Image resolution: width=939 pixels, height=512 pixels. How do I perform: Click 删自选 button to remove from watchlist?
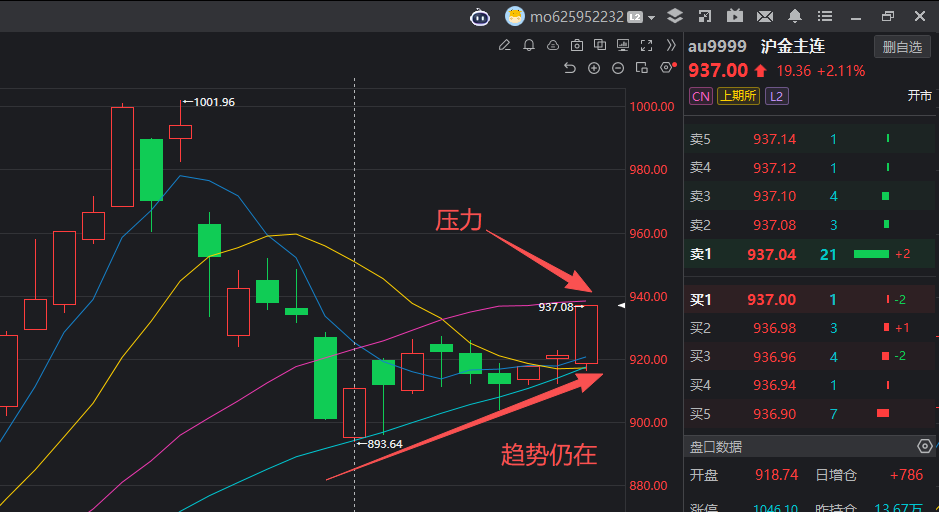click(x=902, y=47)
